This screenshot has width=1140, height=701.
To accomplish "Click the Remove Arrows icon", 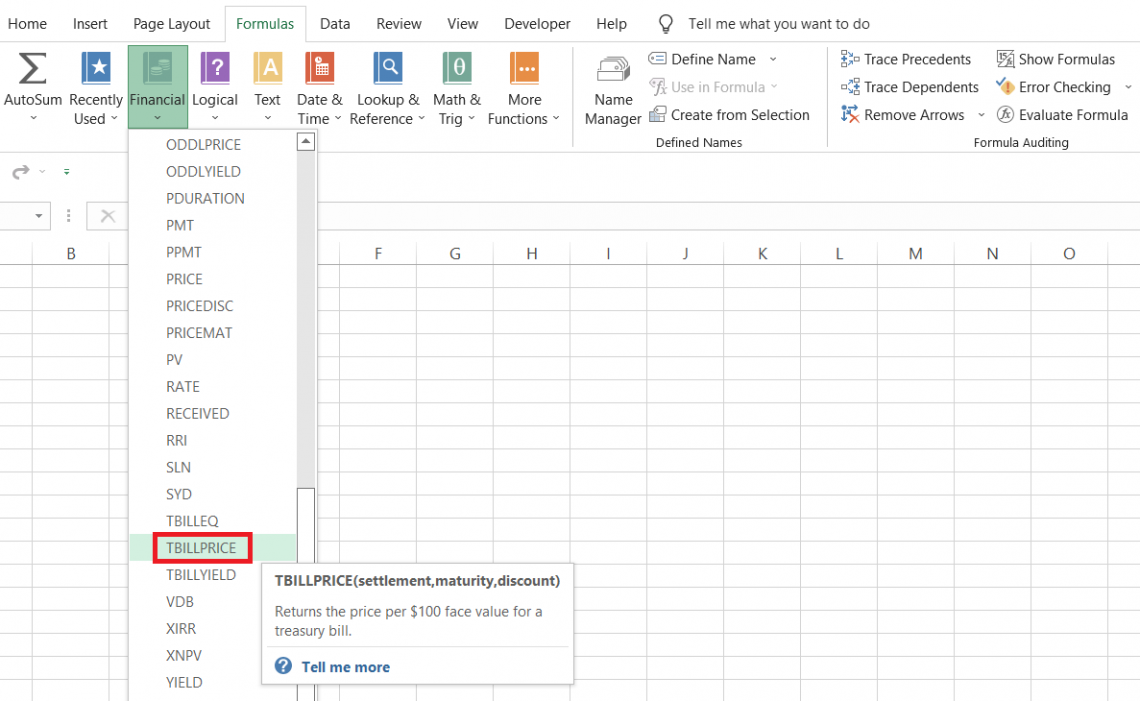I will 903,114.
